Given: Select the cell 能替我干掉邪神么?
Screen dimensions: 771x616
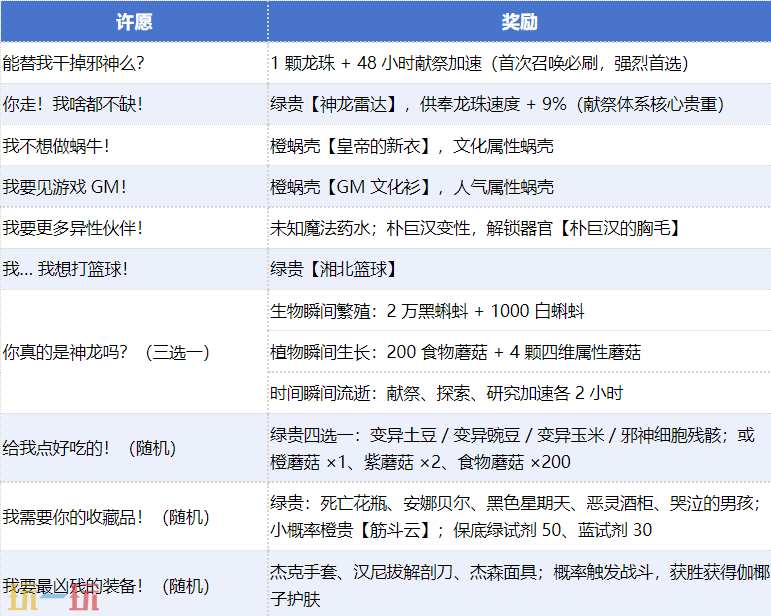Looking at the screenshot, I should [134, 63].
